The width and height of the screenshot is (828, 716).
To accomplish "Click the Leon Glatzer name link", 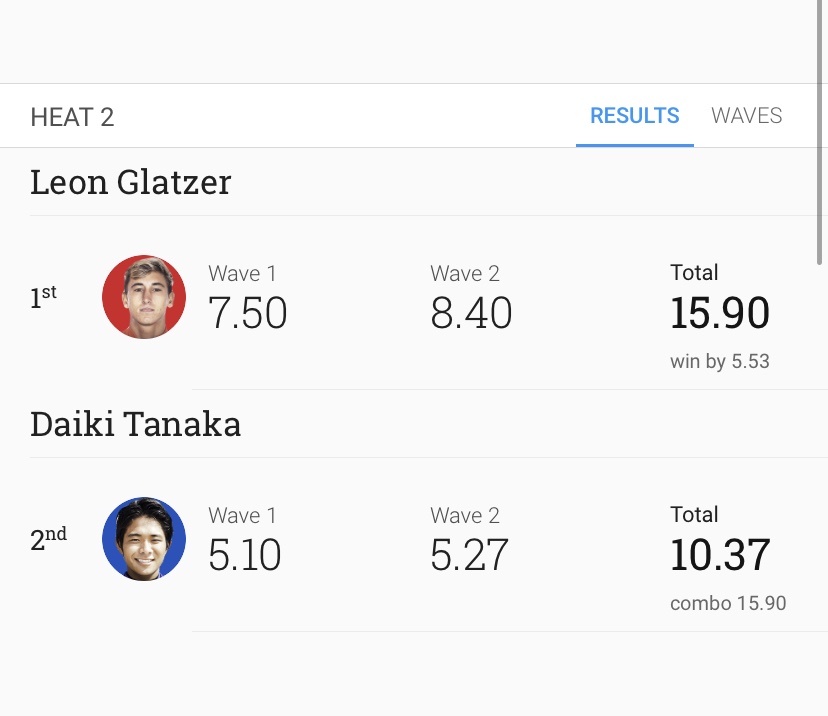I will tap(130, 182).
